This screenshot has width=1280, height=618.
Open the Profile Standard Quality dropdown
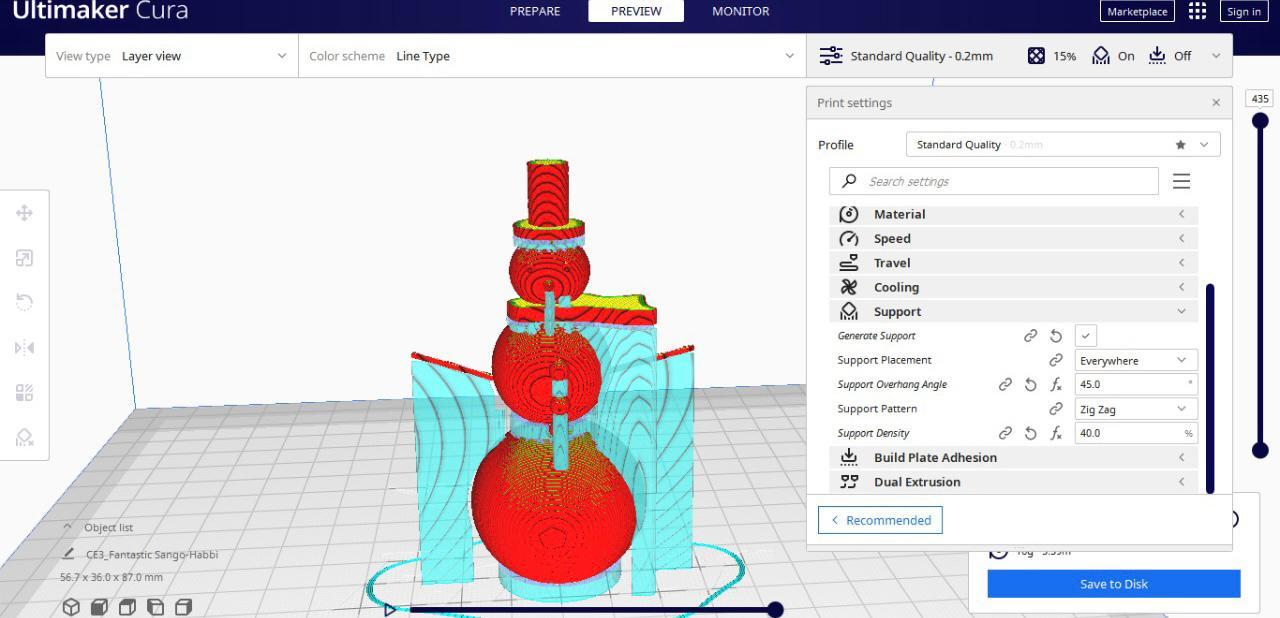click(1062, 145)
